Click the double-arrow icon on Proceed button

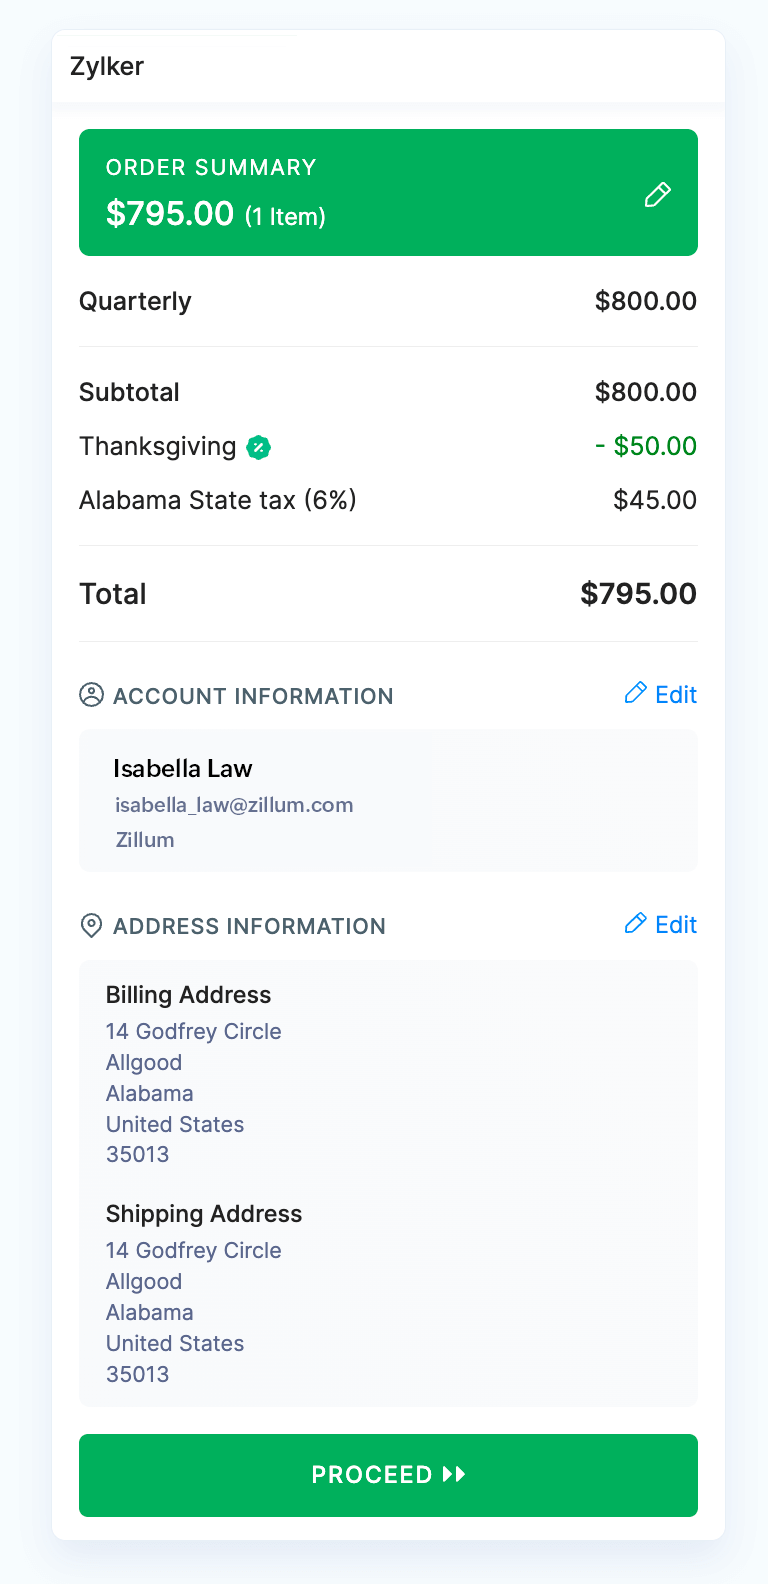point(454,1474)
